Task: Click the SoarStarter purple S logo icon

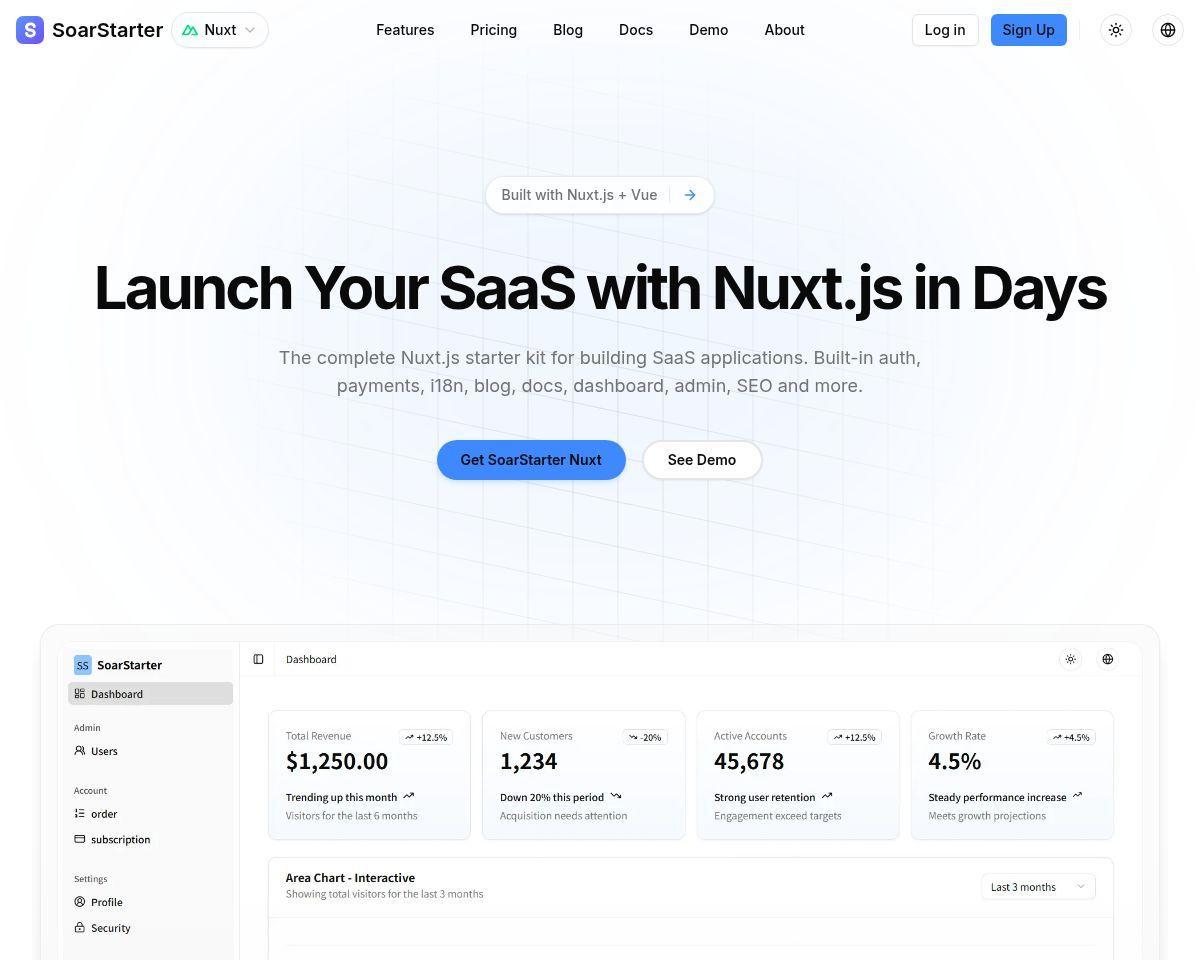Action: pyautogui.click(x=30, y=30)
